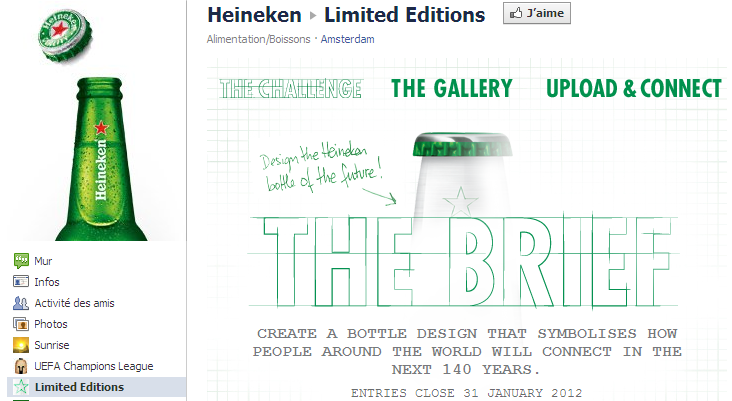Click the thumbs-up J'aime button
732x401 pixels.
537,13
